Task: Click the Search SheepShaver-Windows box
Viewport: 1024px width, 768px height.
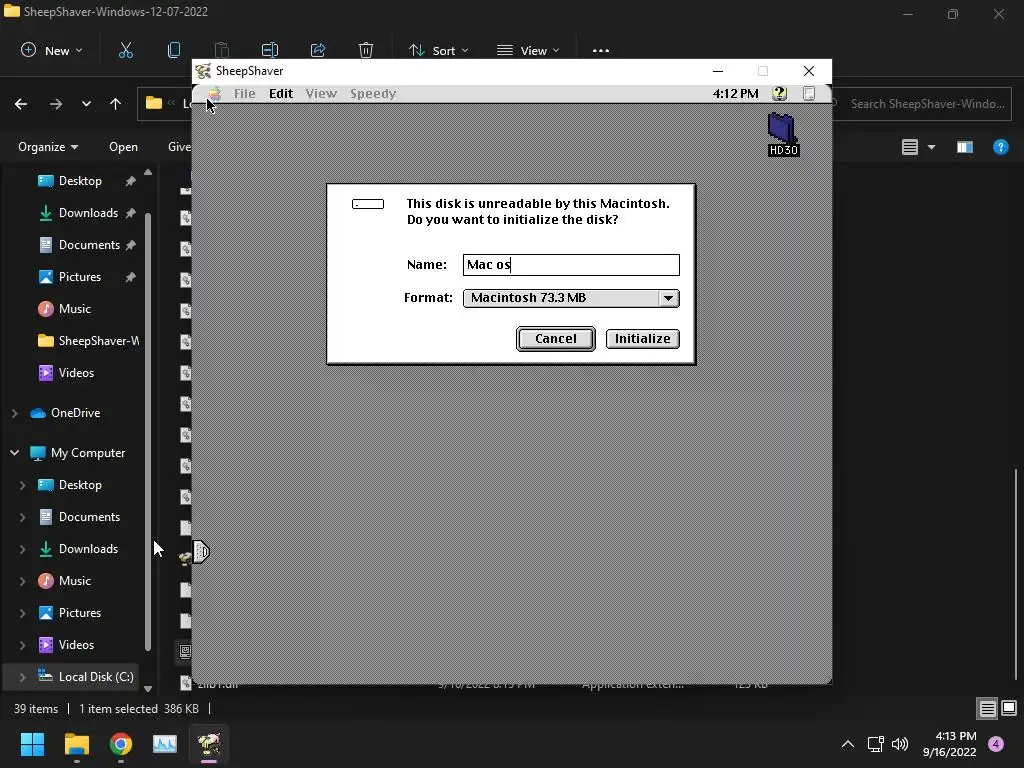Action: click(x=922, y=104)
